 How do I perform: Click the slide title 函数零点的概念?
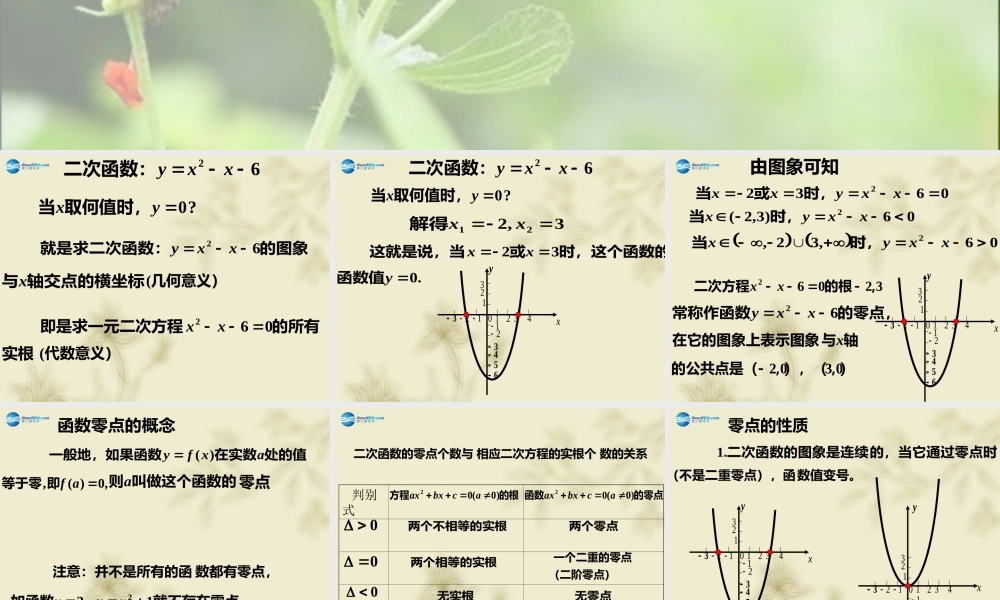[116, 425]
